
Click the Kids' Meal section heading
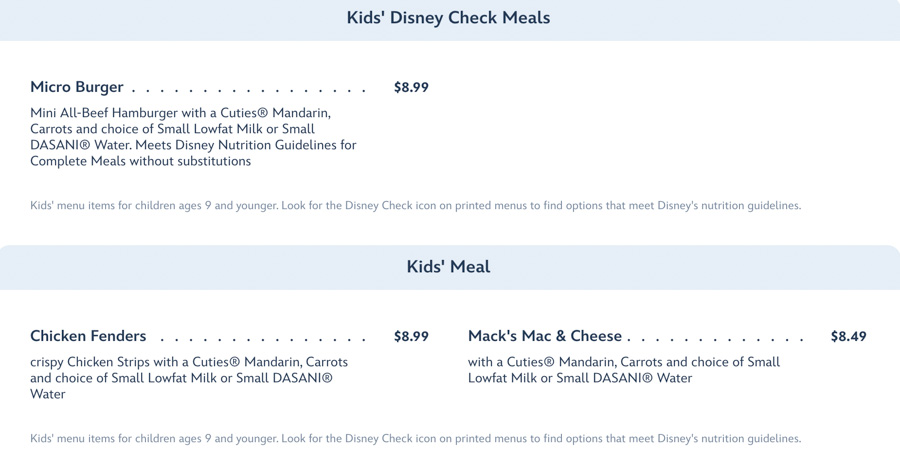448,267
